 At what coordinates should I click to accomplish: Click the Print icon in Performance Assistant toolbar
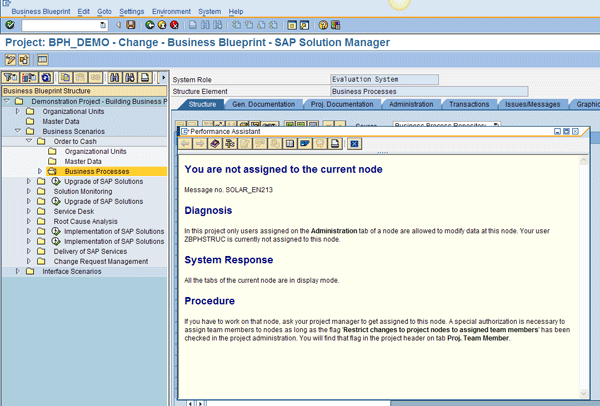point(335,143)
